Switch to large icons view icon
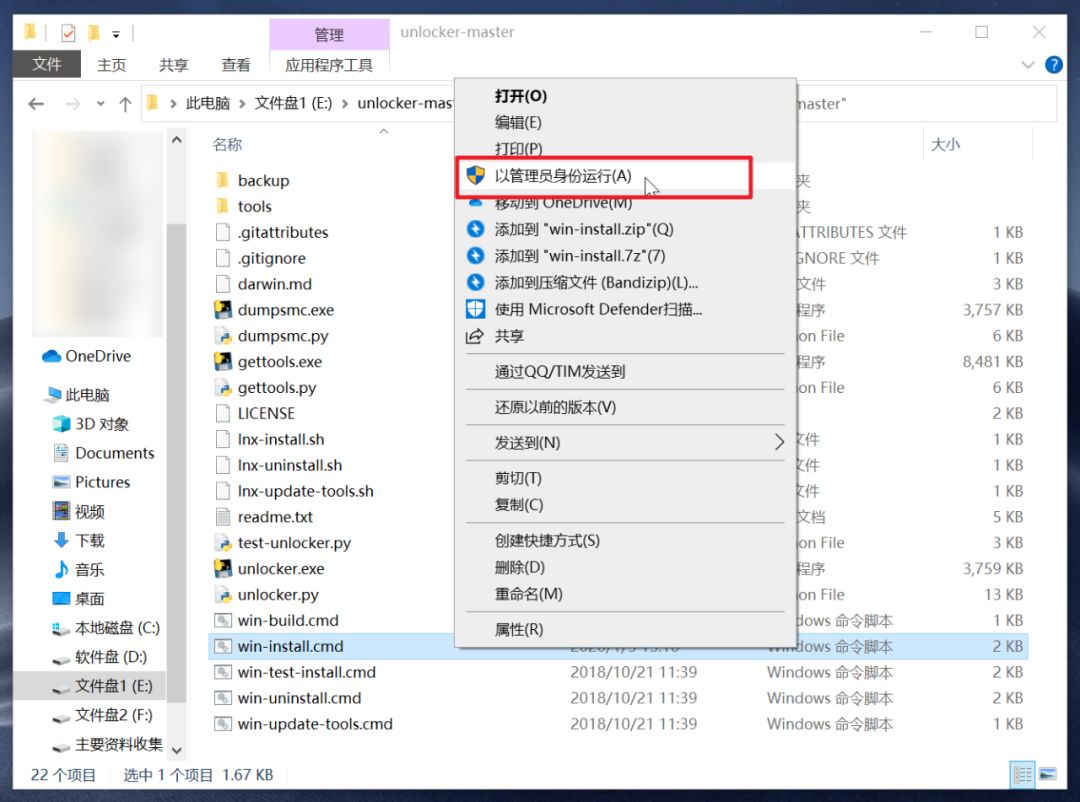The image size is (1080, 802). tap(1047, 774)
